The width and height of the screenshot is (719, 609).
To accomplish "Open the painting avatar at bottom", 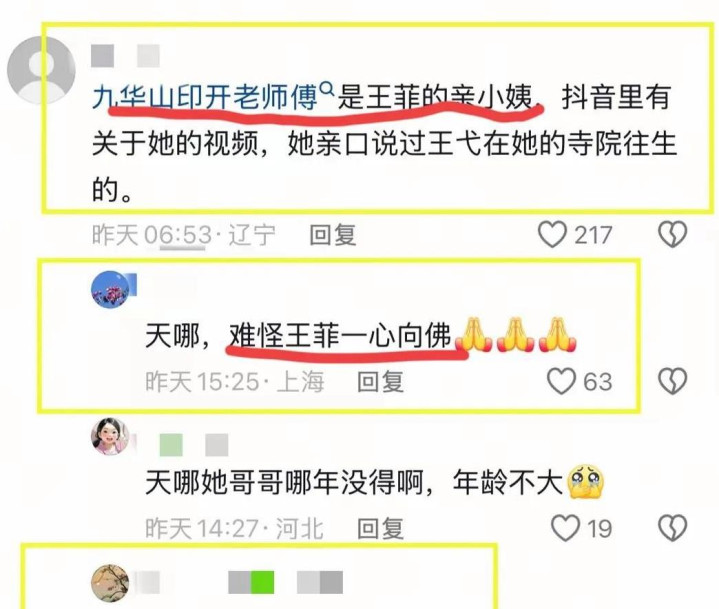I will coord(111,583).
